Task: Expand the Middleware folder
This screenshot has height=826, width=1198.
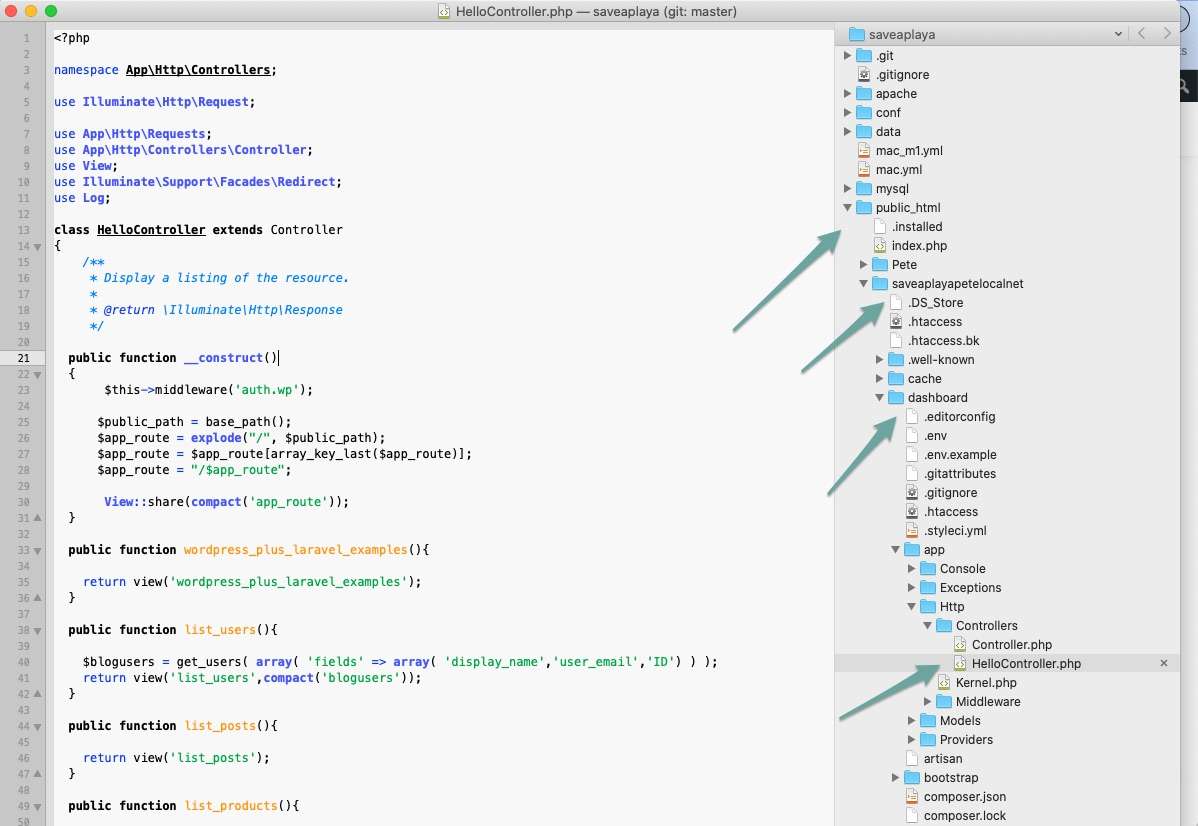Action: (928, 702)
